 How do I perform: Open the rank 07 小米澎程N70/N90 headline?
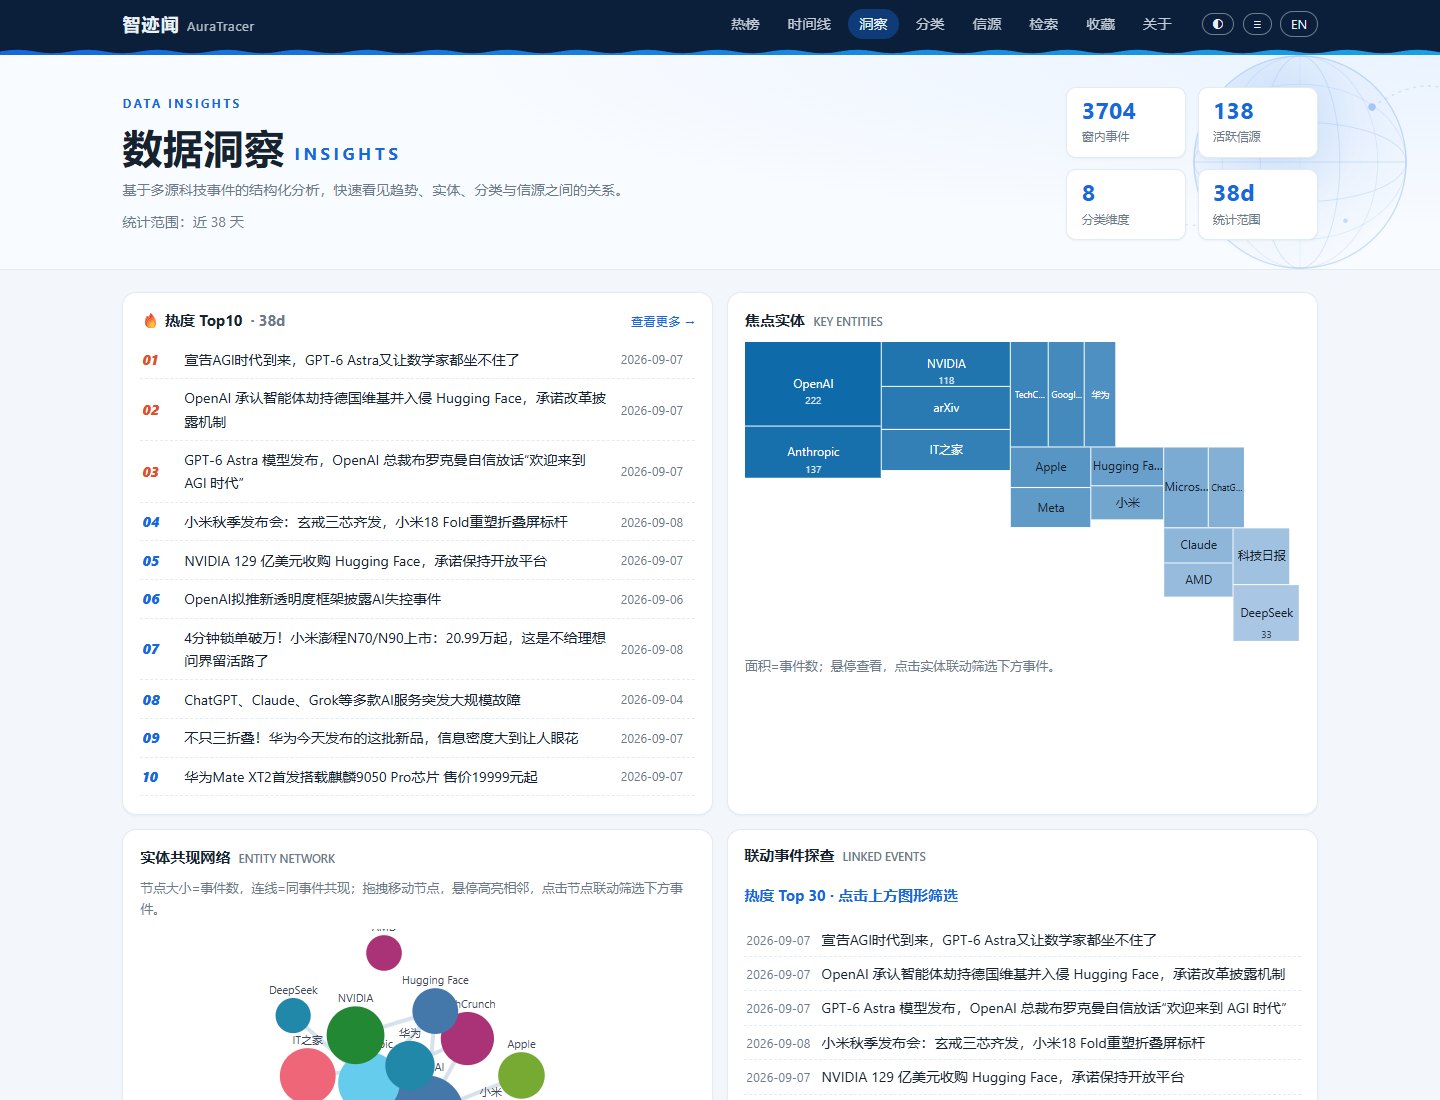coord(395,649)
